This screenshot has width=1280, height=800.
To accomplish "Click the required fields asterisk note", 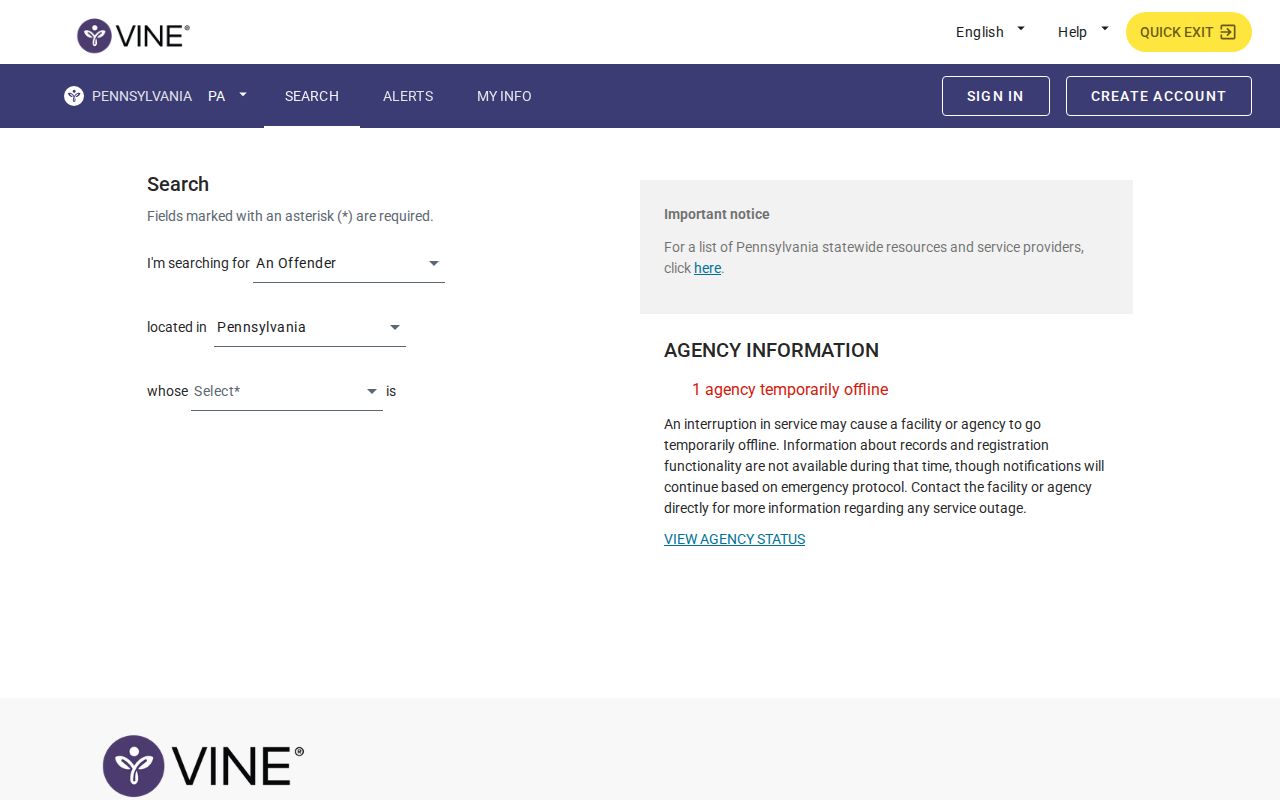I will (290, 216).
